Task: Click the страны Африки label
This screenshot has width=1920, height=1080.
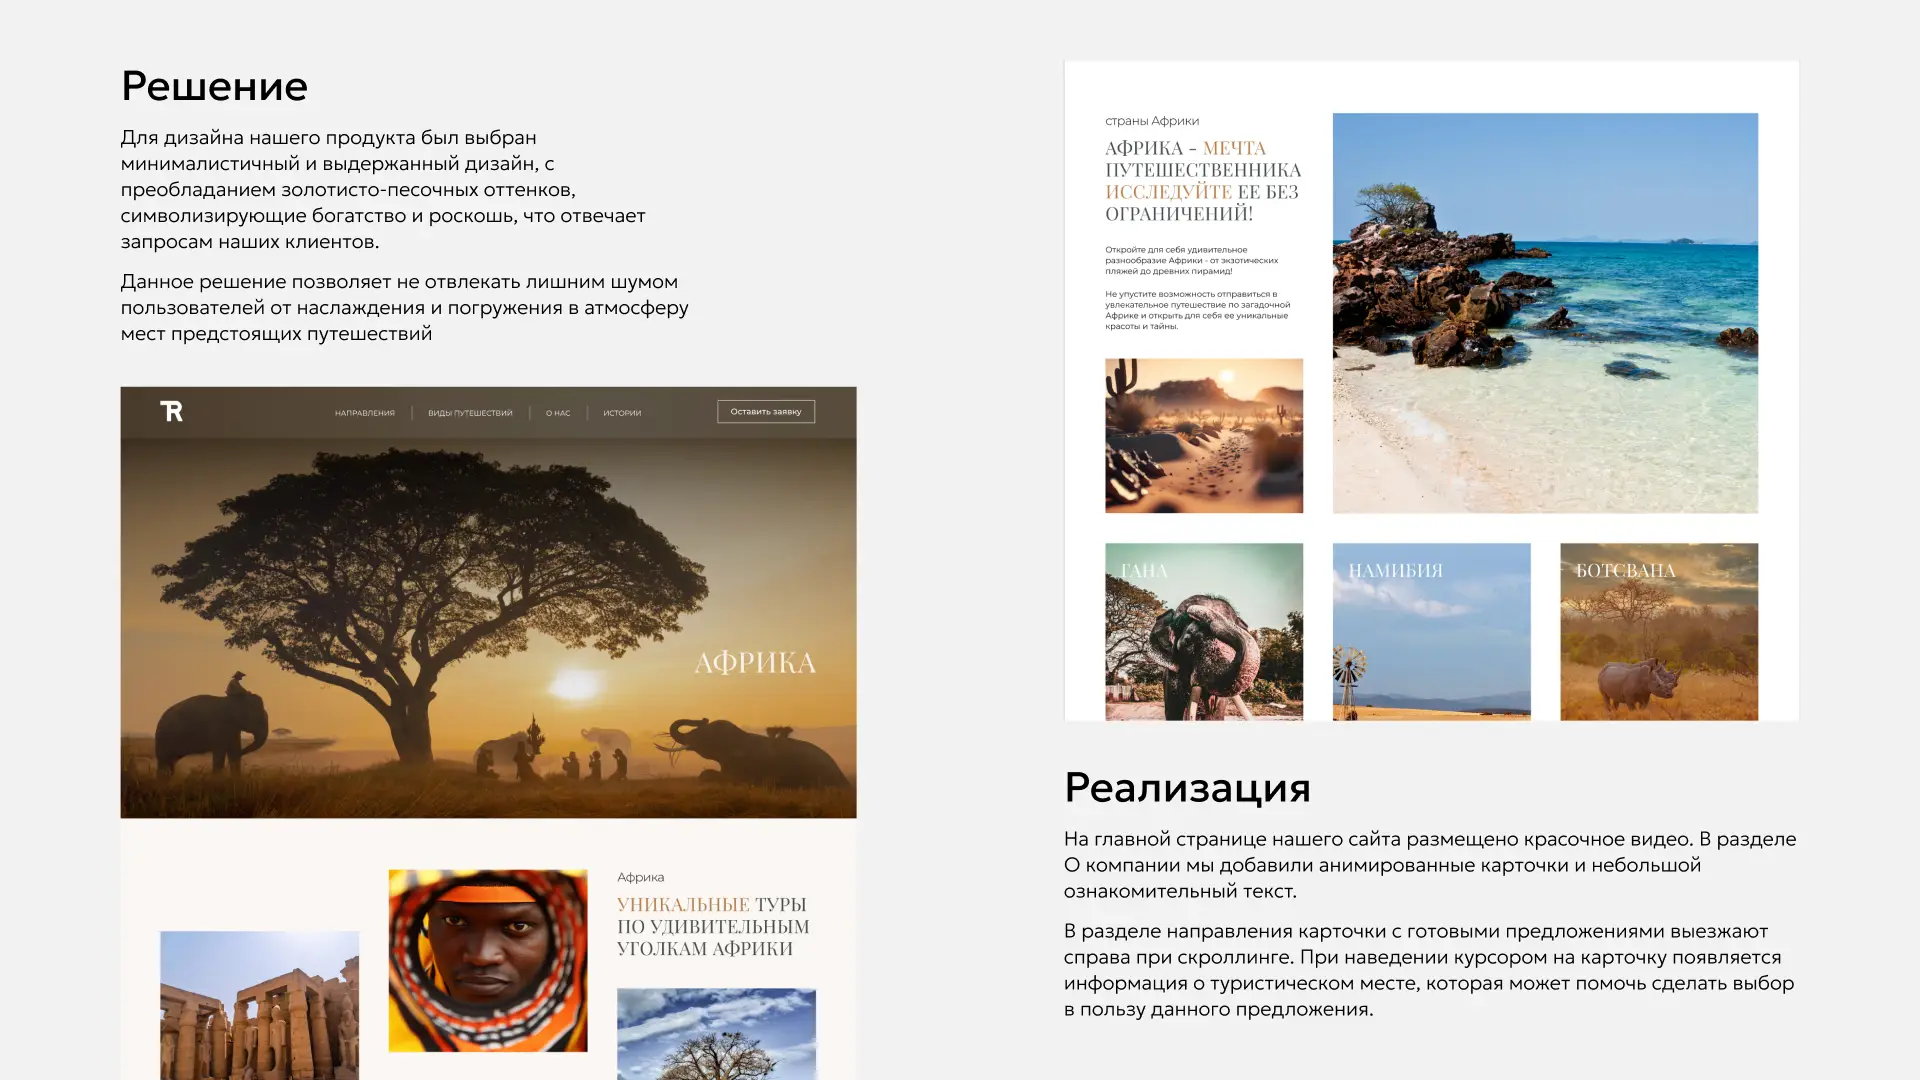Action: click(1152, 121)
